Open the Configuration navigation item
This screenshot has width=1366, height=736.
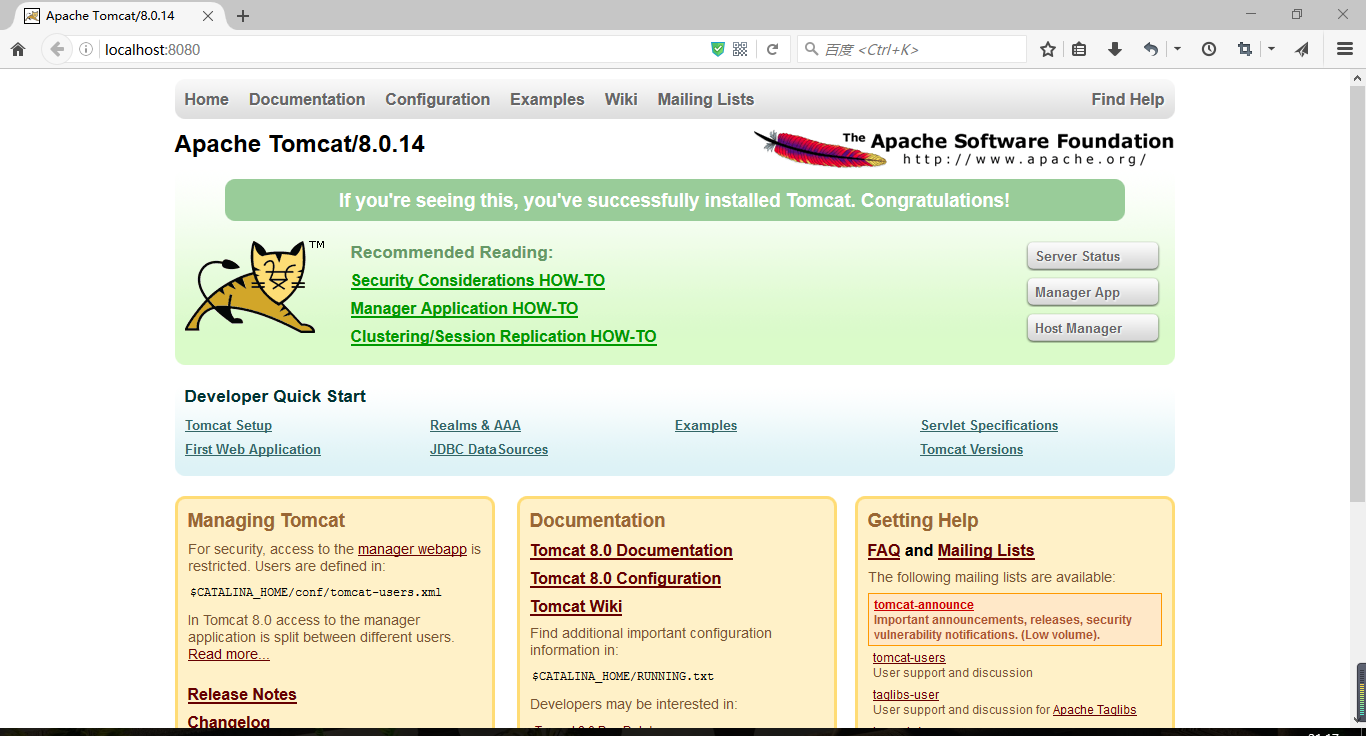coord(438,99)
